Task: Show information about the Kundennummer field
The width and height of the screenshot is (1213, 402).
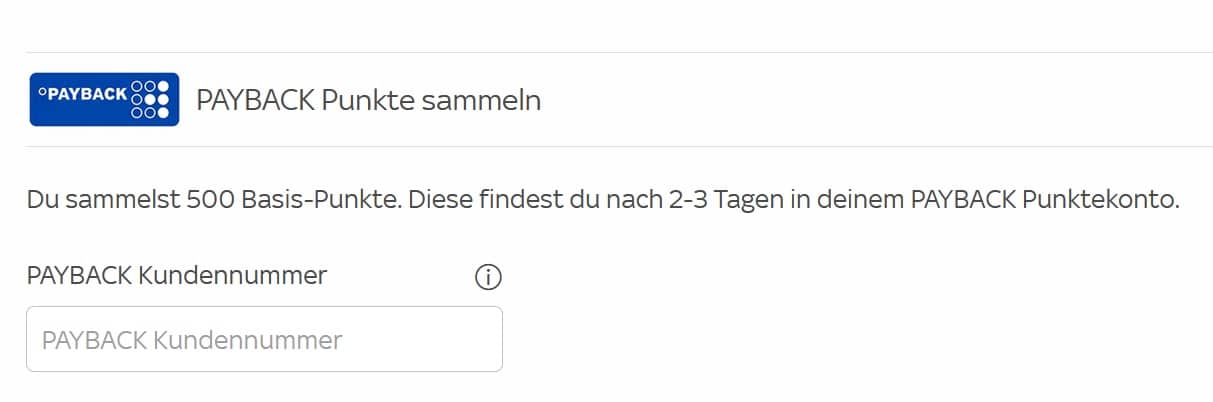Action: point(487,277)
